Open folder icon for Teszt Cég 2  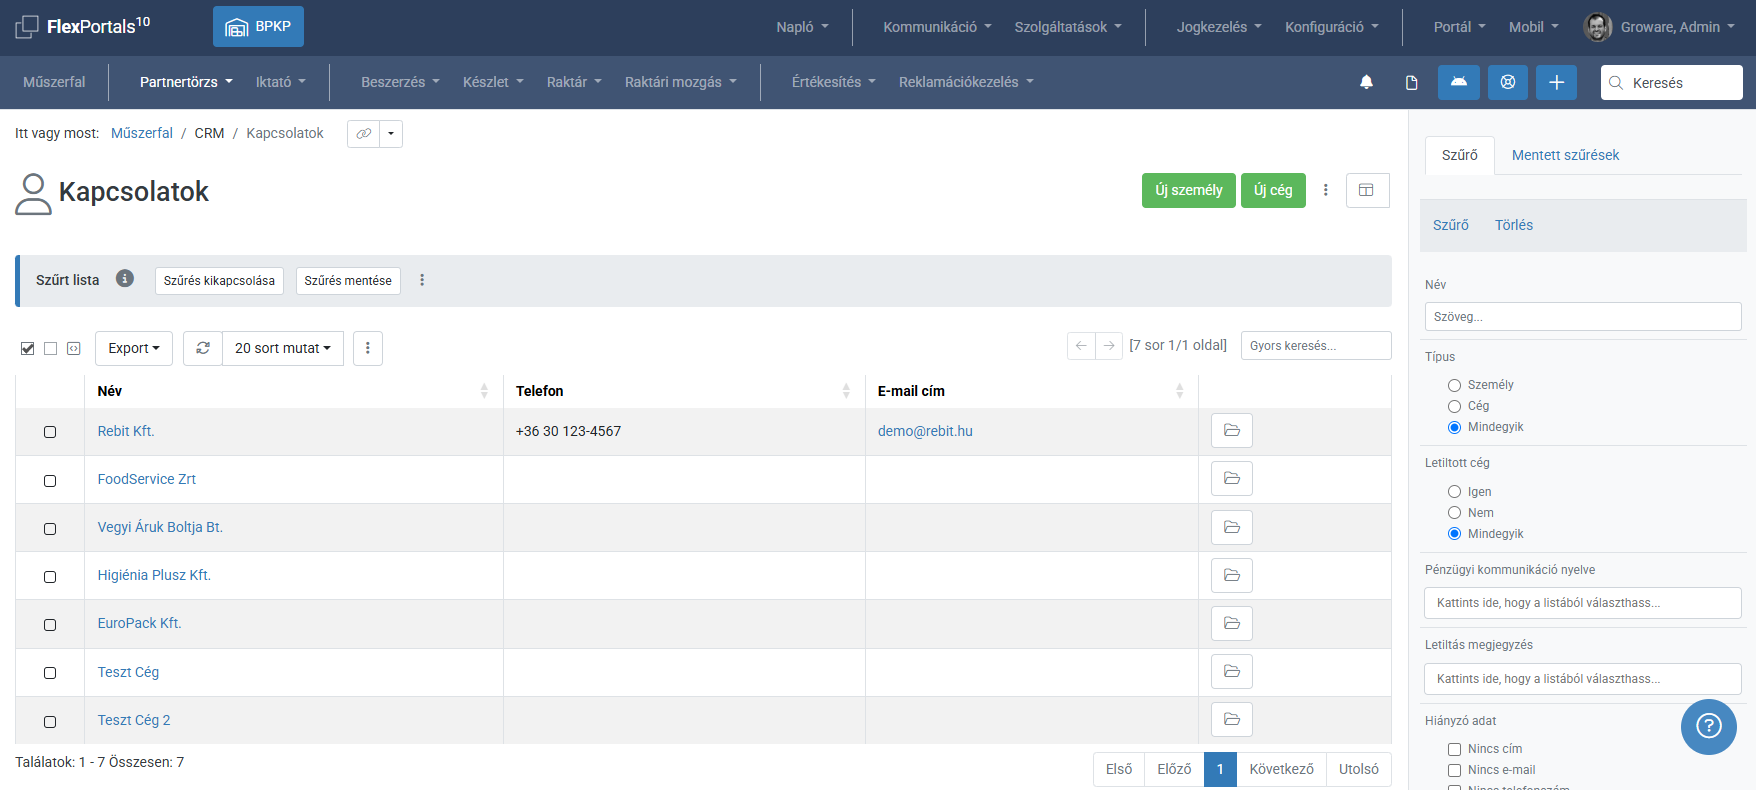click(1232, 719)
